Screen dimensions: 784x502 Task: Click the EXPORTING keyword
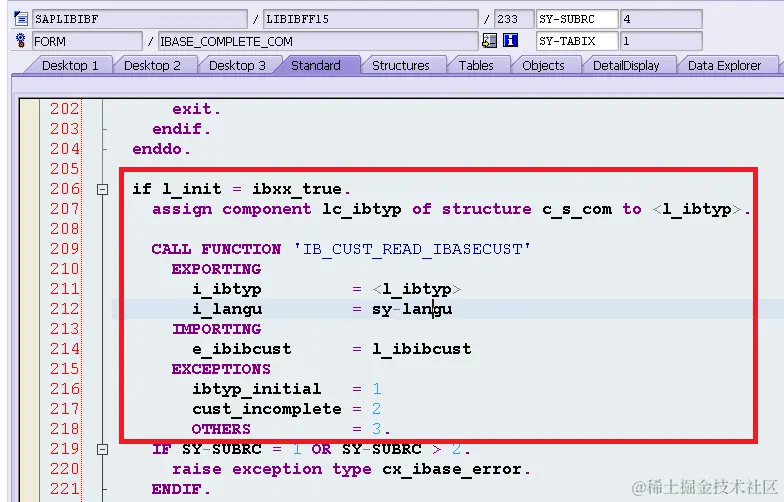click(216, 269)
